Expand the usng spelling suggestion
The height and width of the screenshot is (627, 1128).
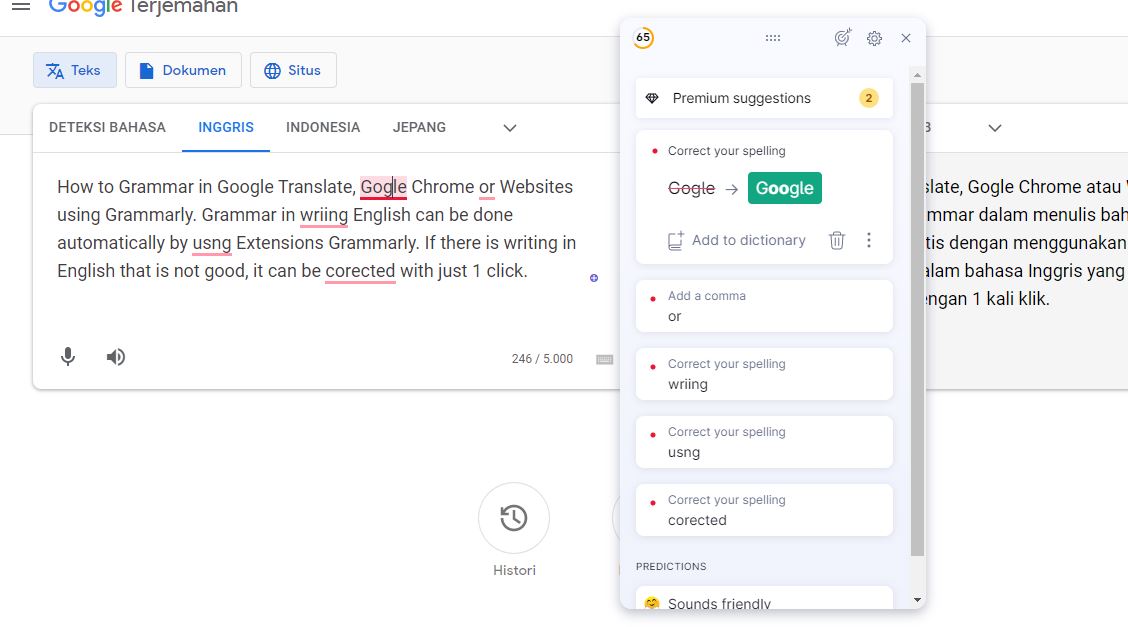point(764,441)
